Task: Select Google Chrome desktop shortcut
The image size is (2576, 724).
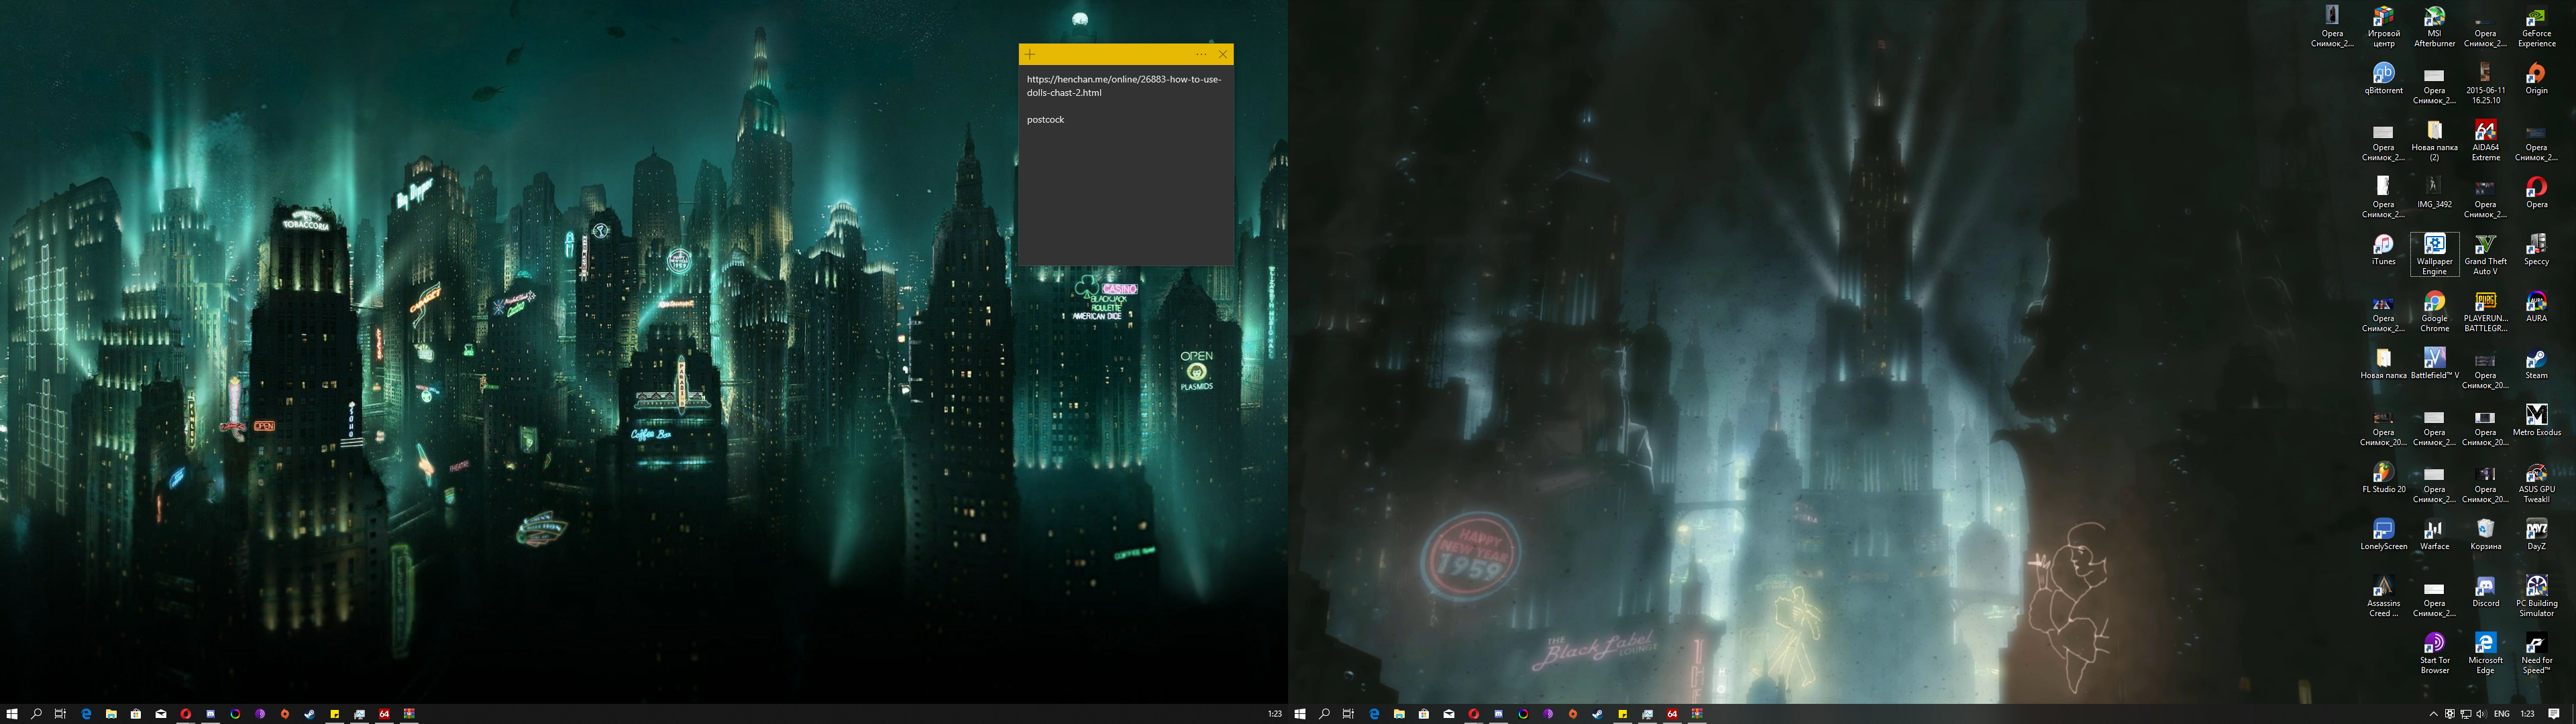Action: coord(2435,312)
